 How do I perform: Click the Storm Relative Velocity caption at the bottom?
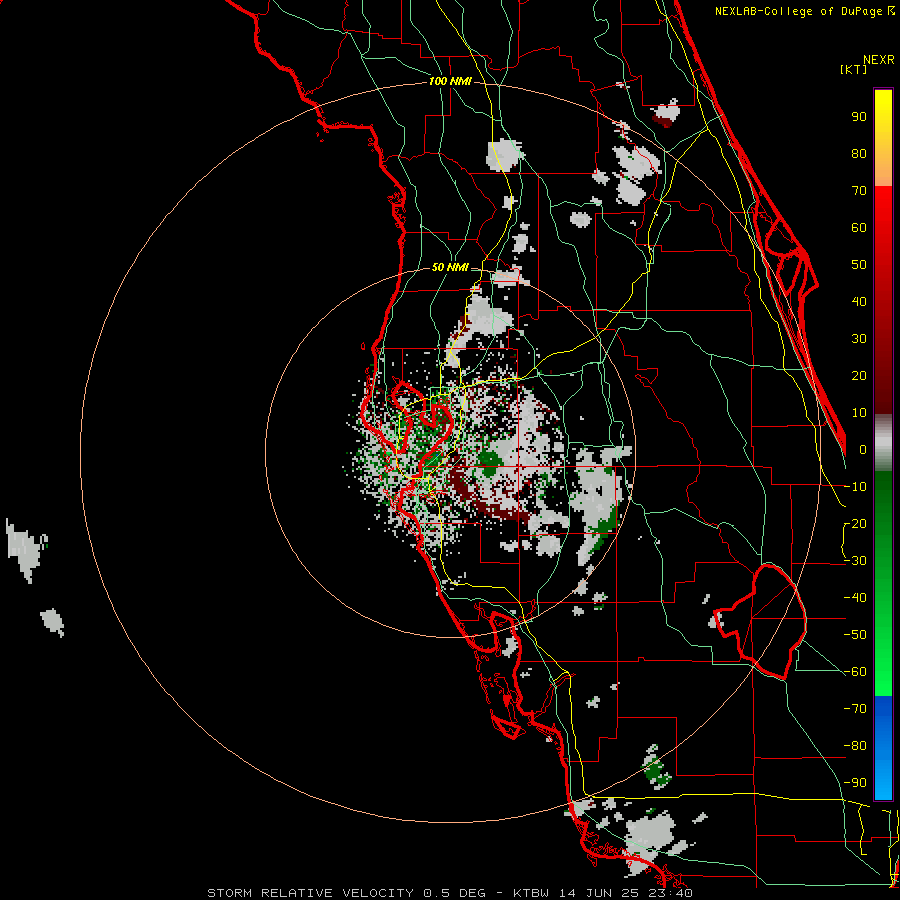tap(449, 893)
